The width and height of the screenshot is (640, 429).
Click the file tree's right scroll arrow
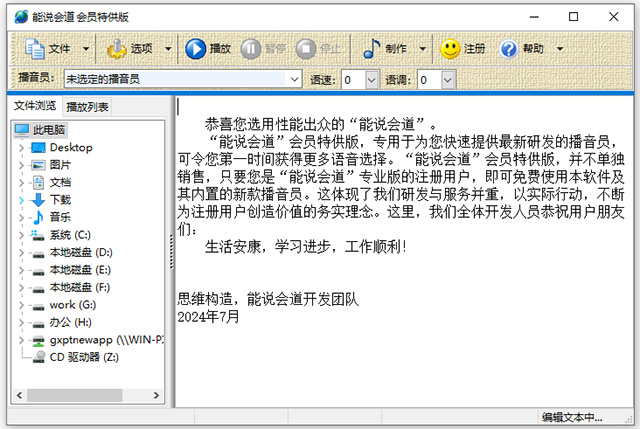coord(156,395)
